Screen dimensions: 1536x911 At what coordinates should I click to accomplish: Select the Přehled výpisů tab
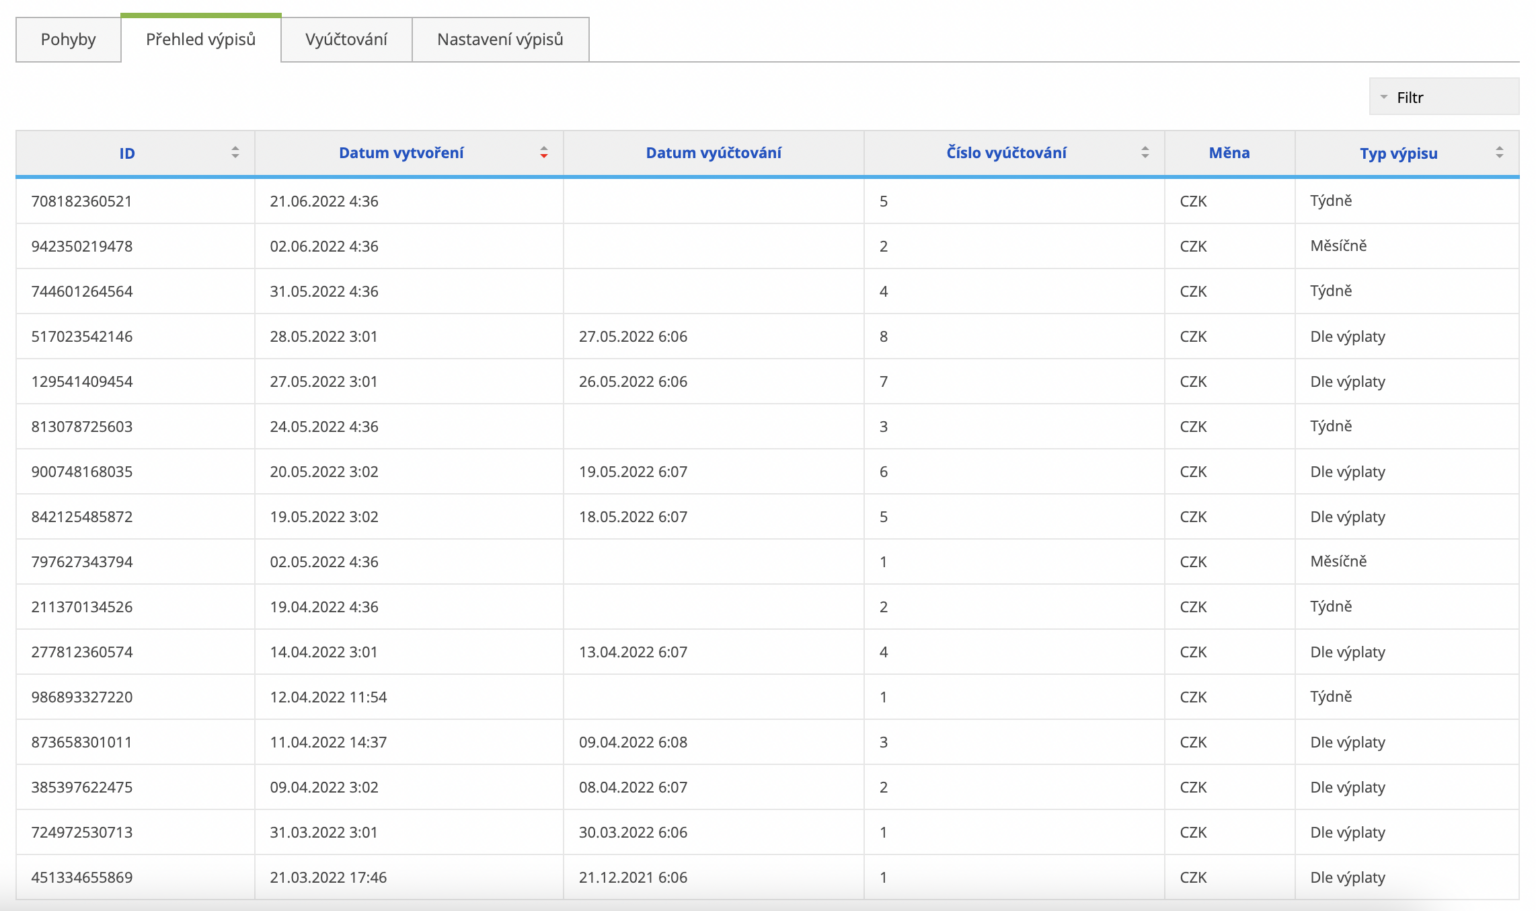pyautogui.click(x=201, y=39)
